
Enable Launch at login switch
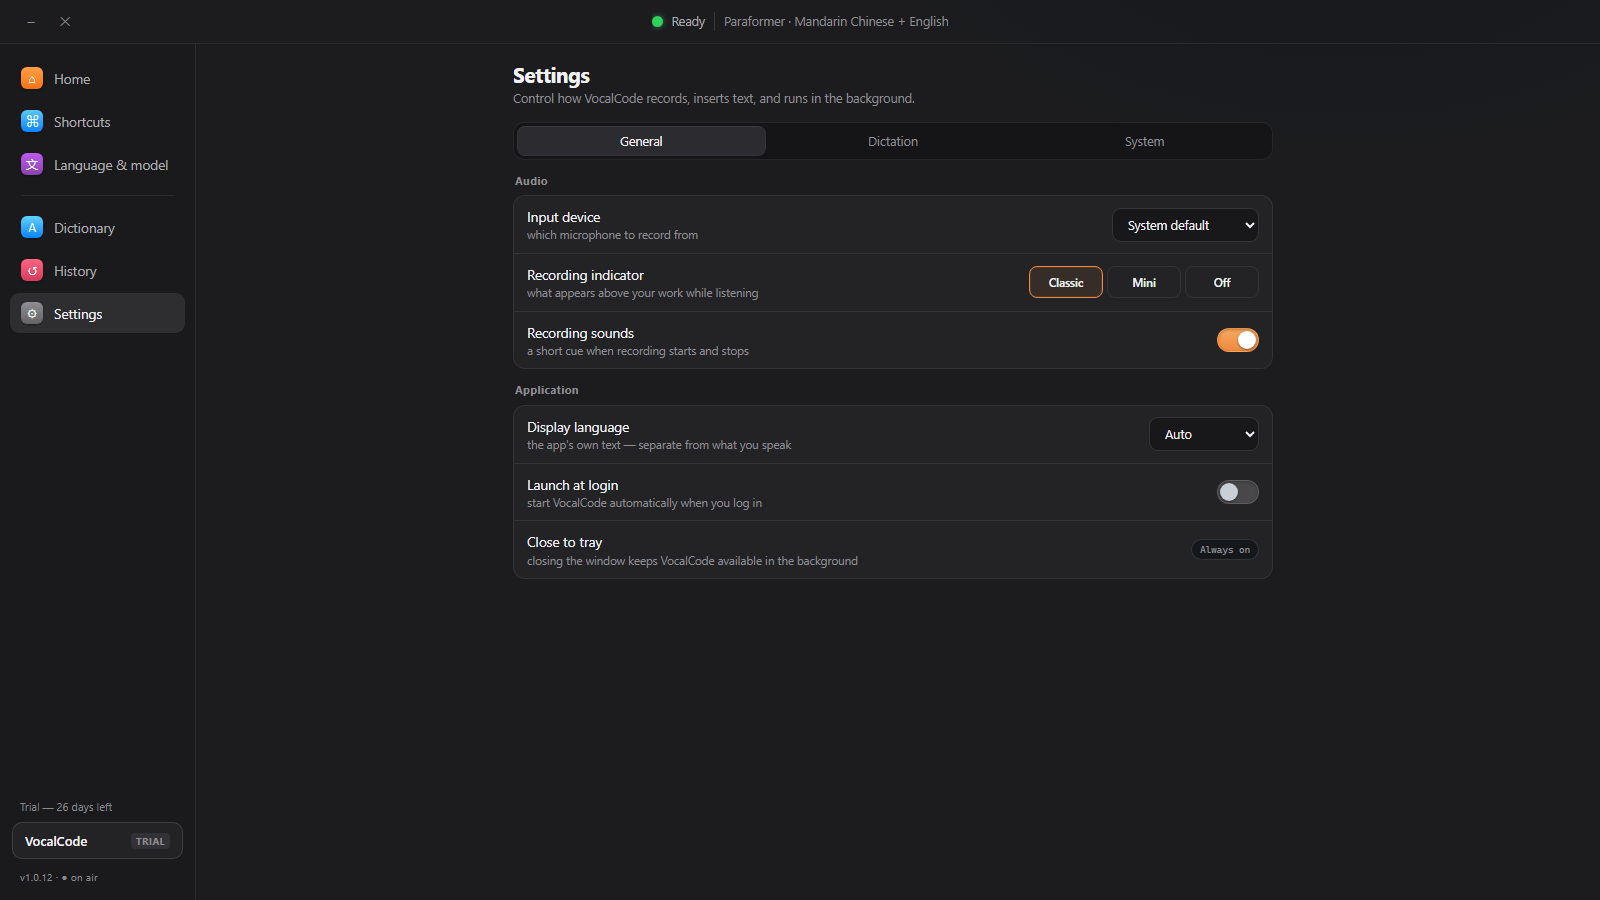point(1237,492)
